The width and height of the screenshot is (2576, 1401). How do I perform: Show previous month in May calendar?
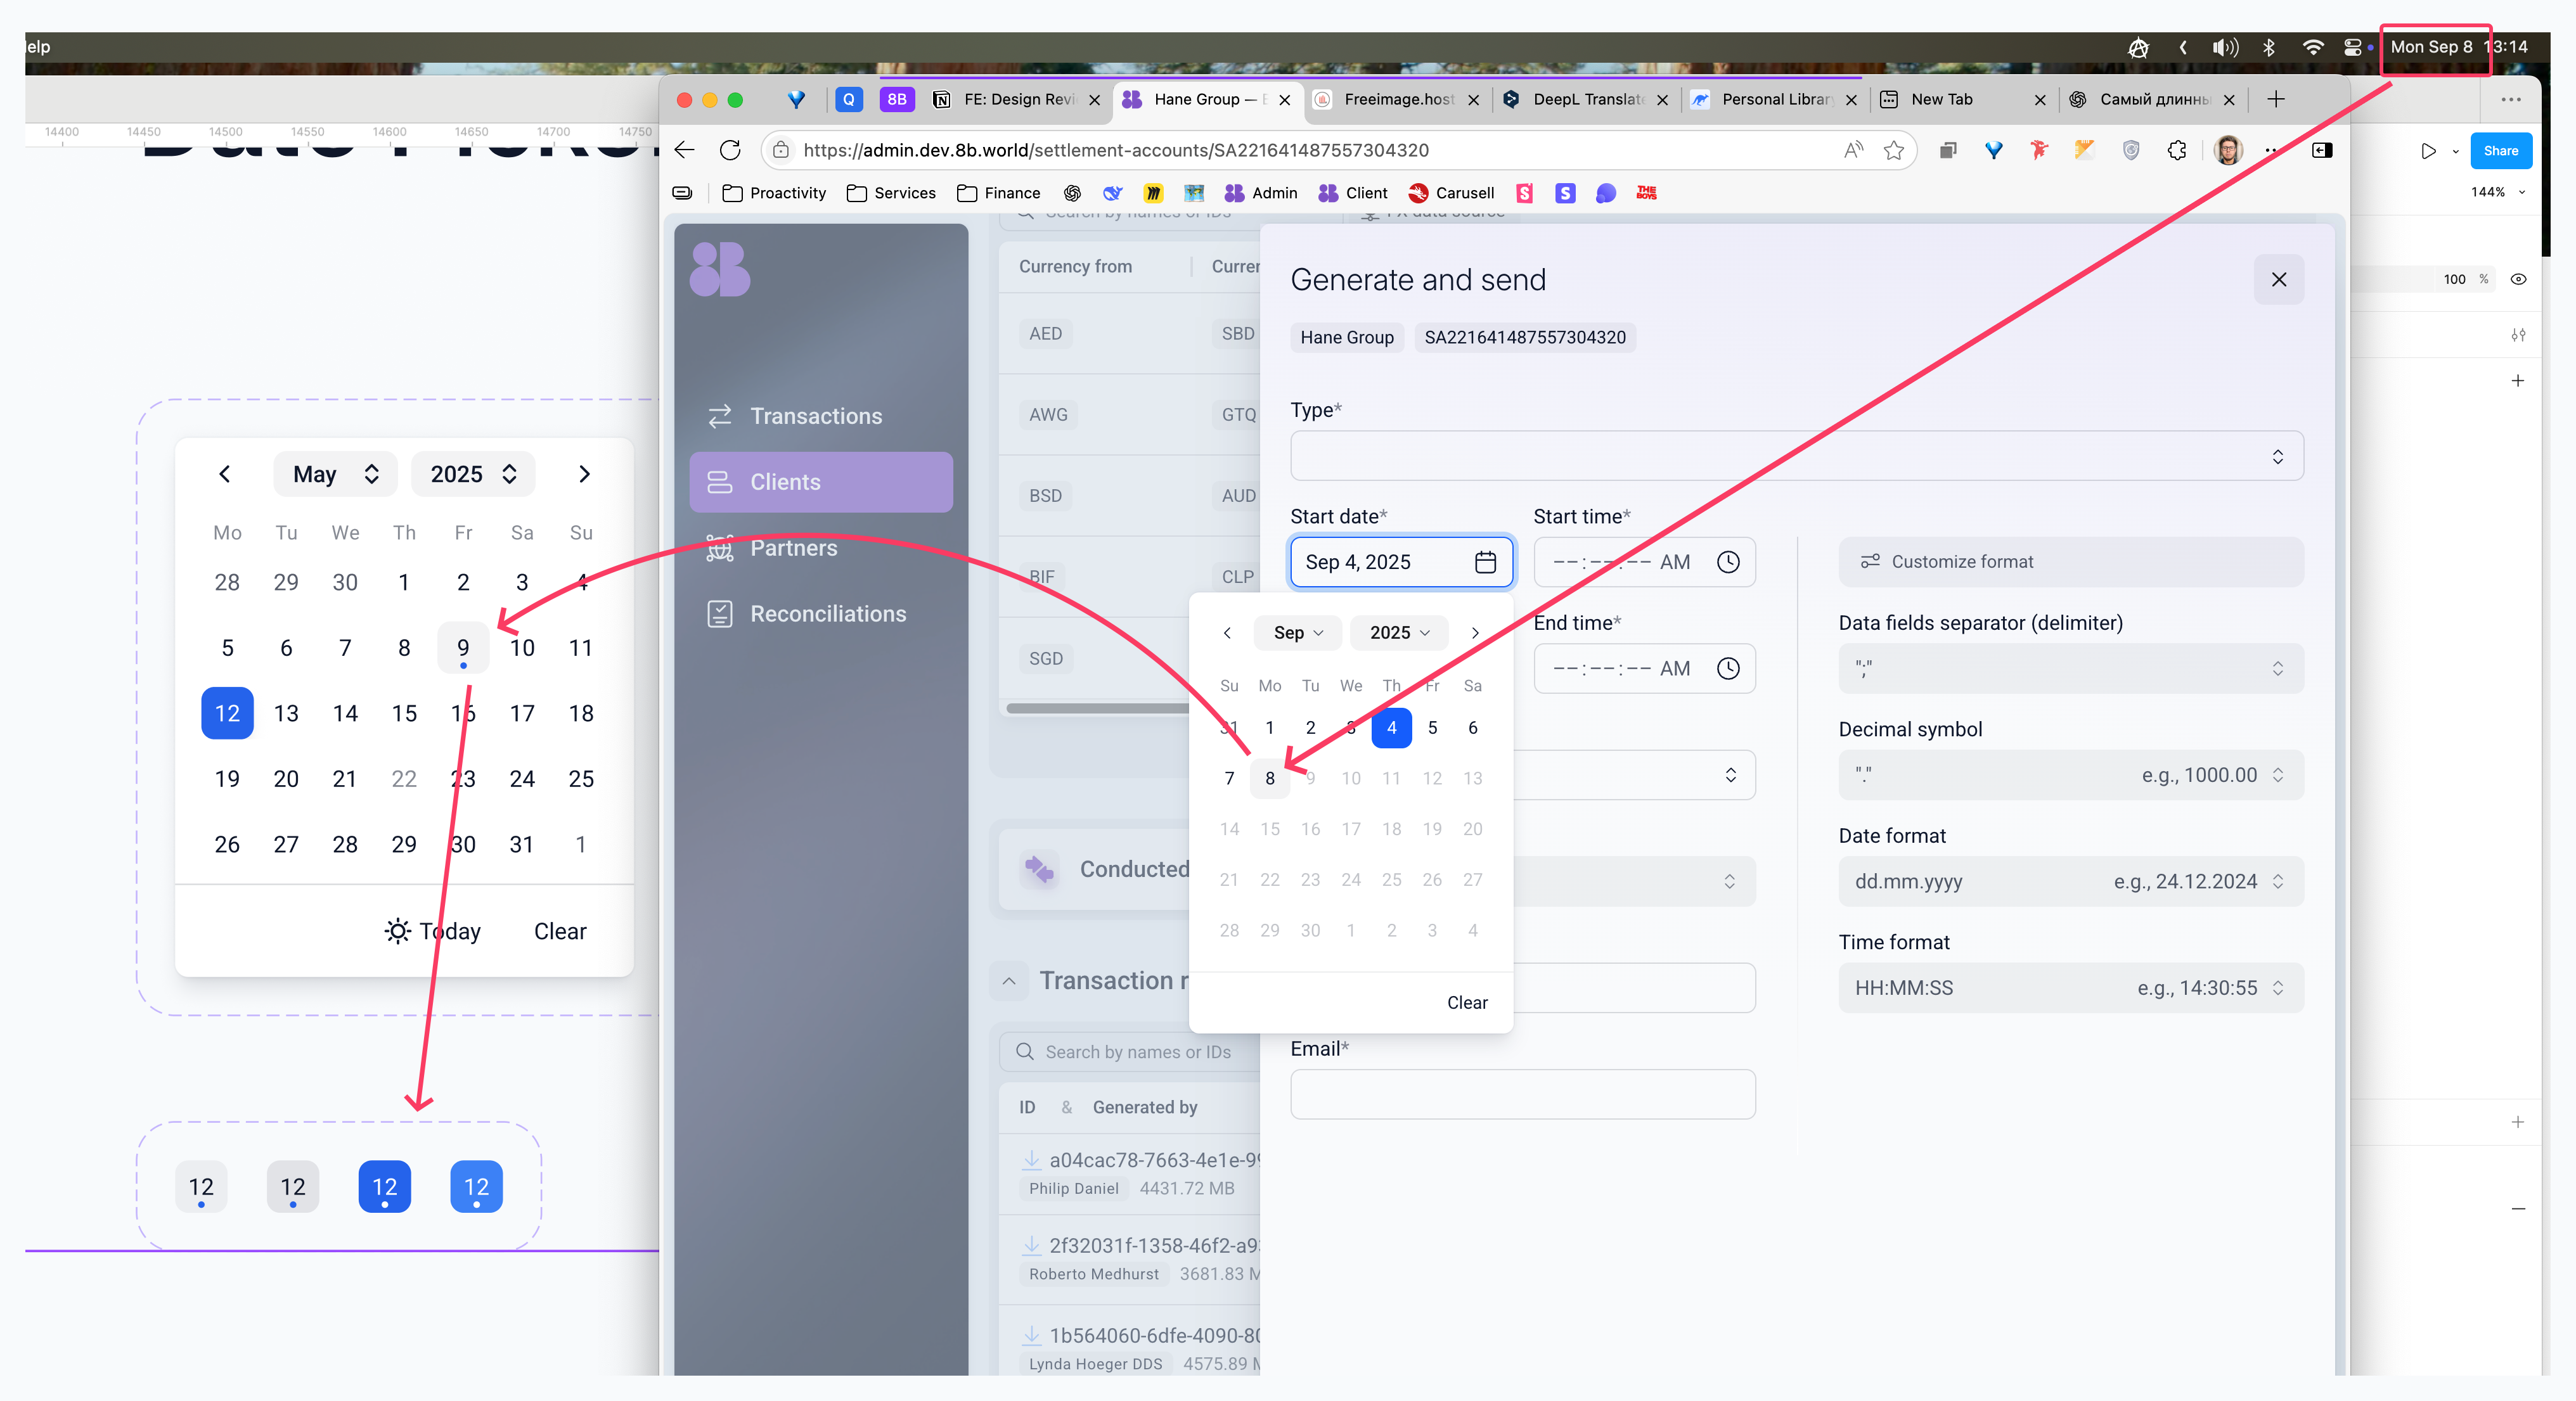pos(225,474)
